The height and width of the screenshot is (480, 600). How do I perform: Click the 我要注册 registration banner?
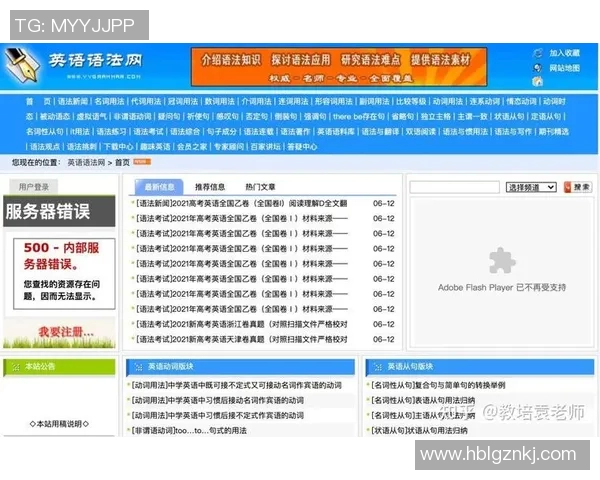pyautogui.click(x=59, y=332)
